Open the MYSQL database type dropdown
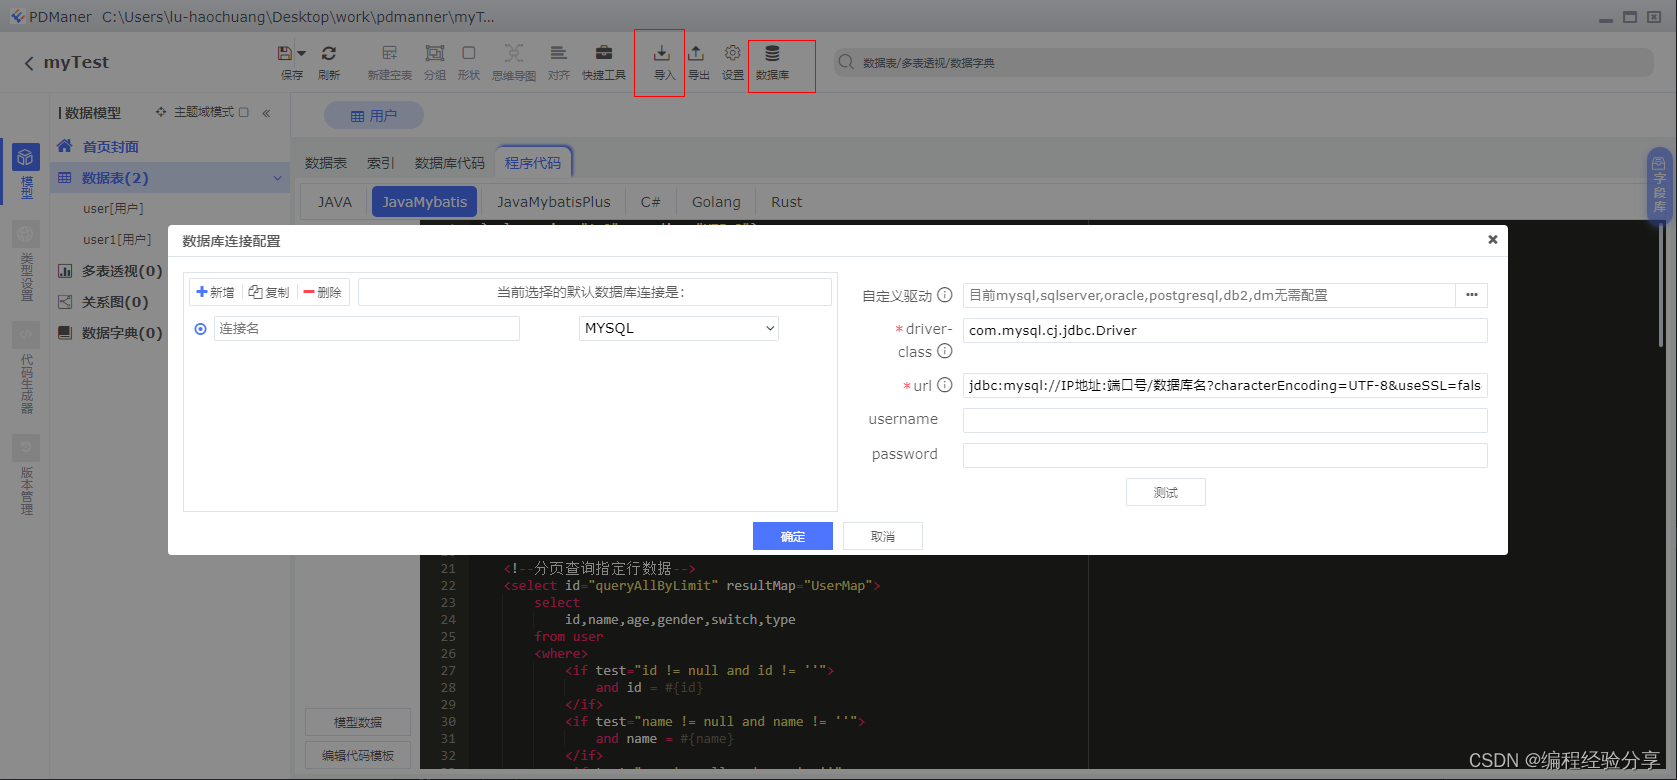The image size is (1677, 780). (679, 329)
